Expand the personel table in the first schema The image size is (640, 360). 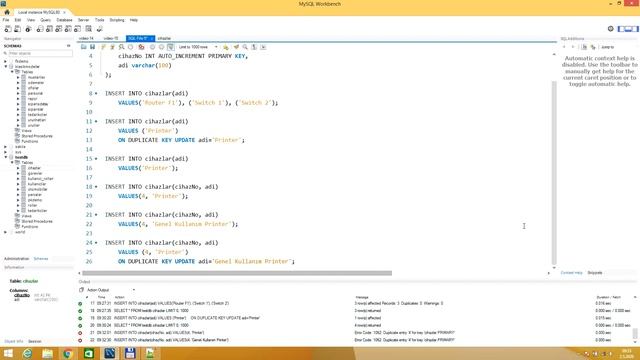(18, 93)
